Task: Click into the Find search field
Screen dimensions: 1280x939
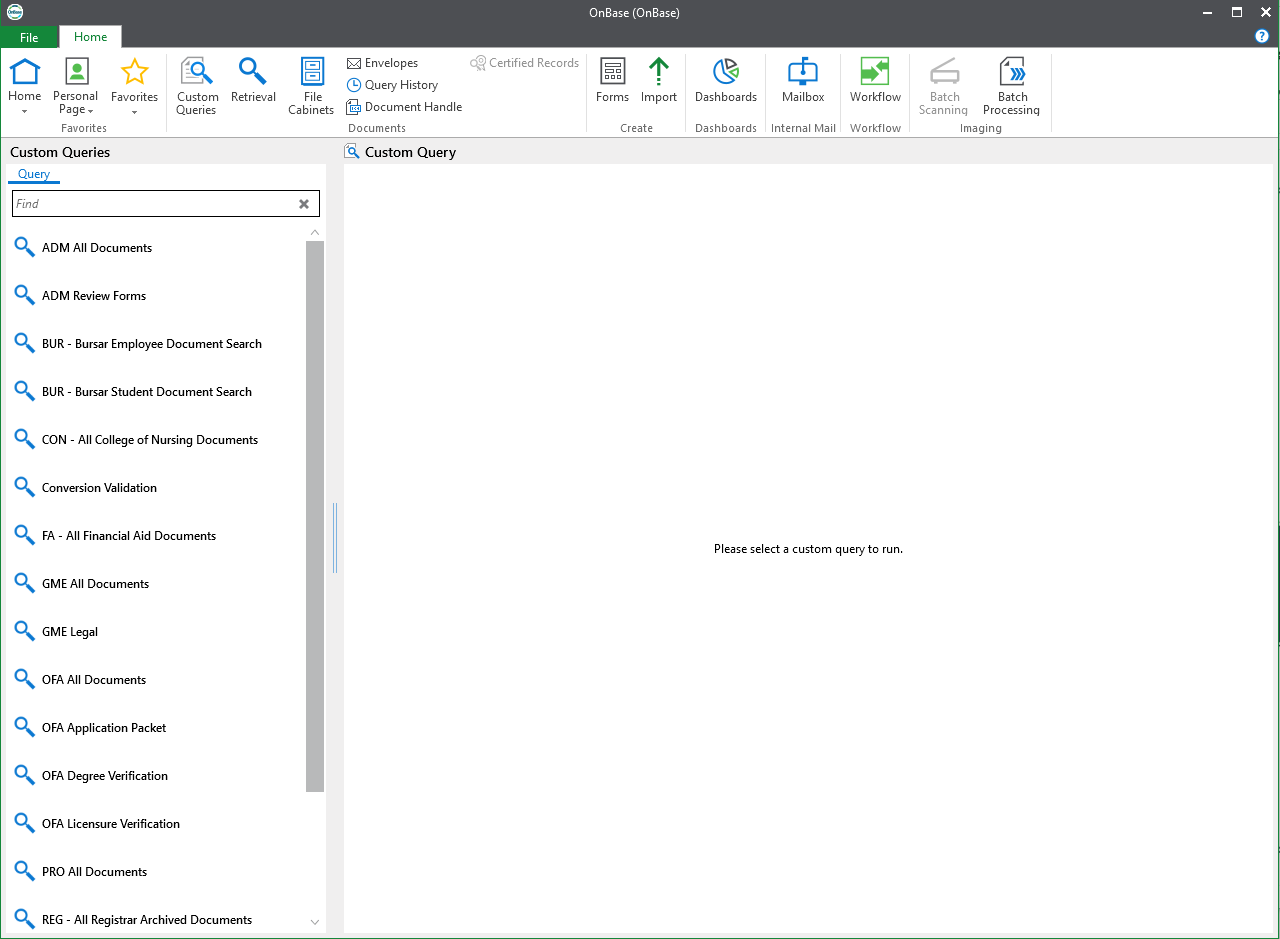Action: (x=154, y=204)
